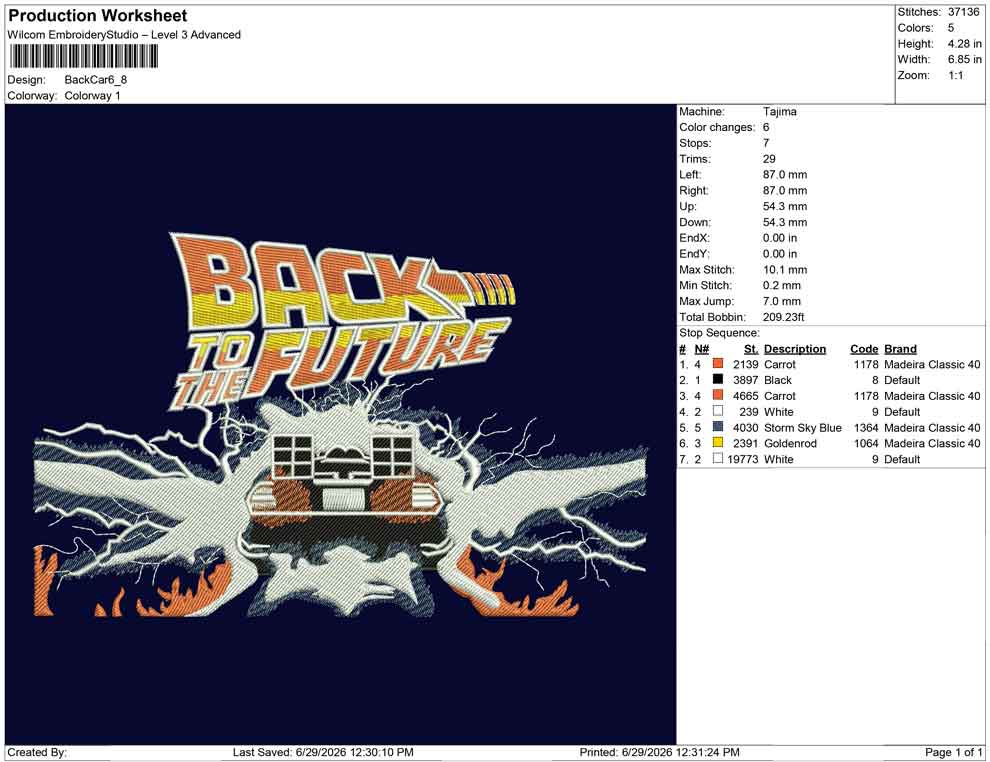Click the Stops value '7'
This screenshot has width=990, height=762.
coord(766,143)
